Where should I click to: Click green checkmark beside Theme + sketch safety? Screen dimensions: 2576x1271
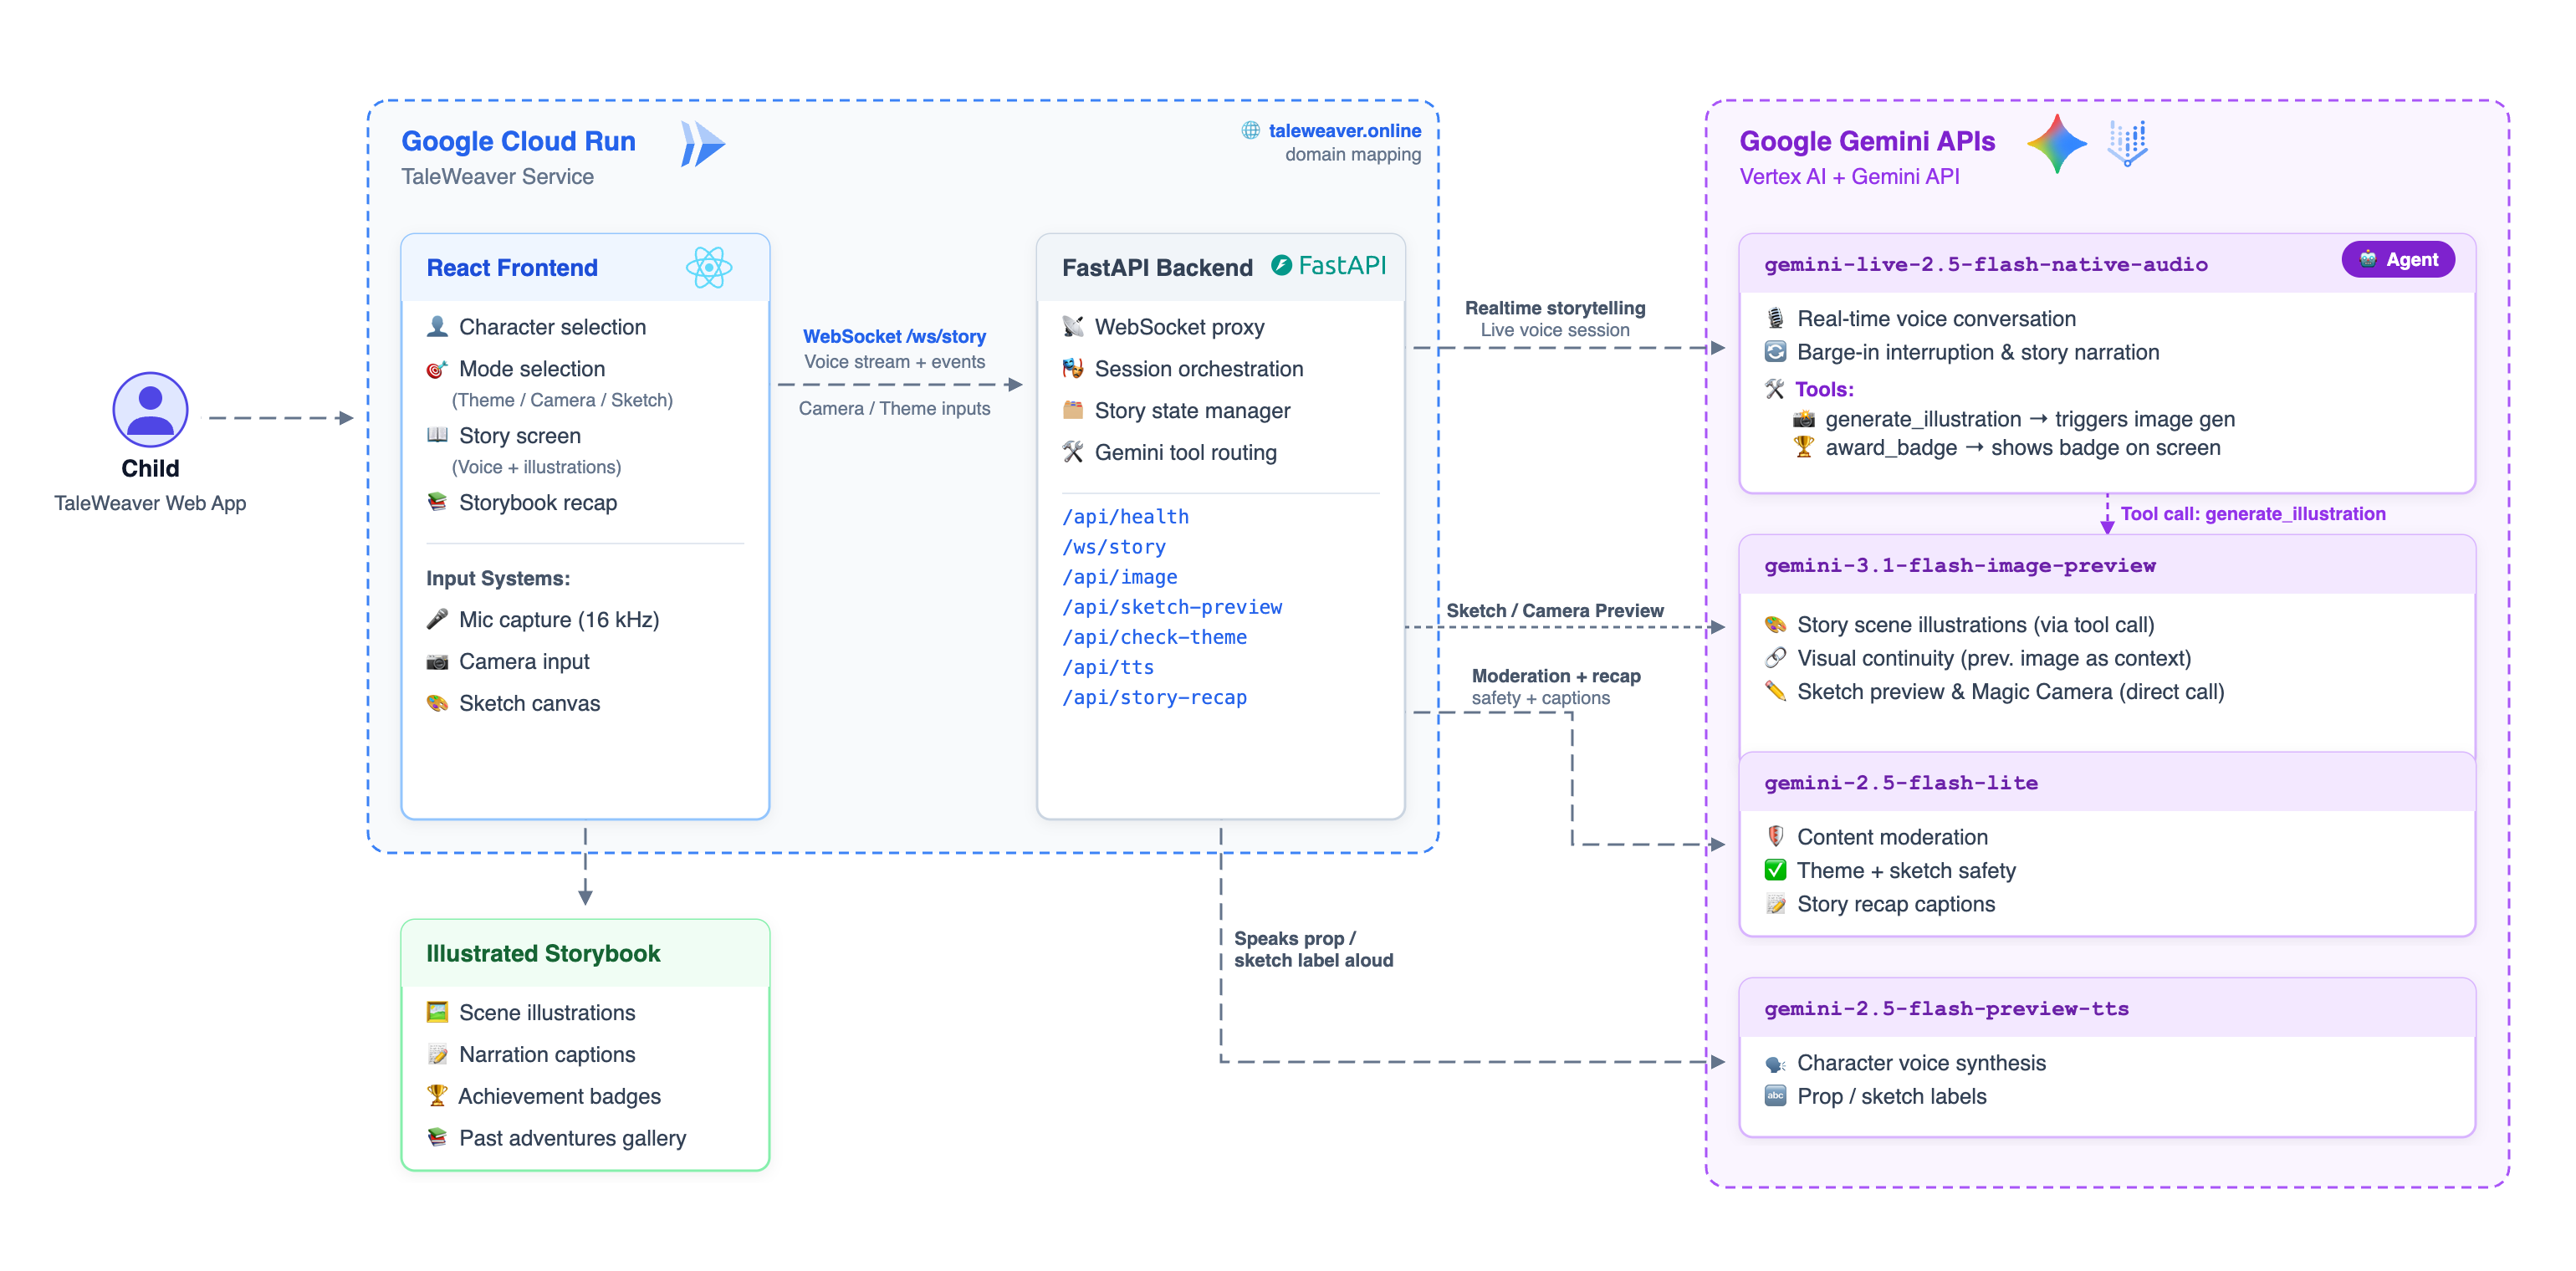(x=1775, y=870)
